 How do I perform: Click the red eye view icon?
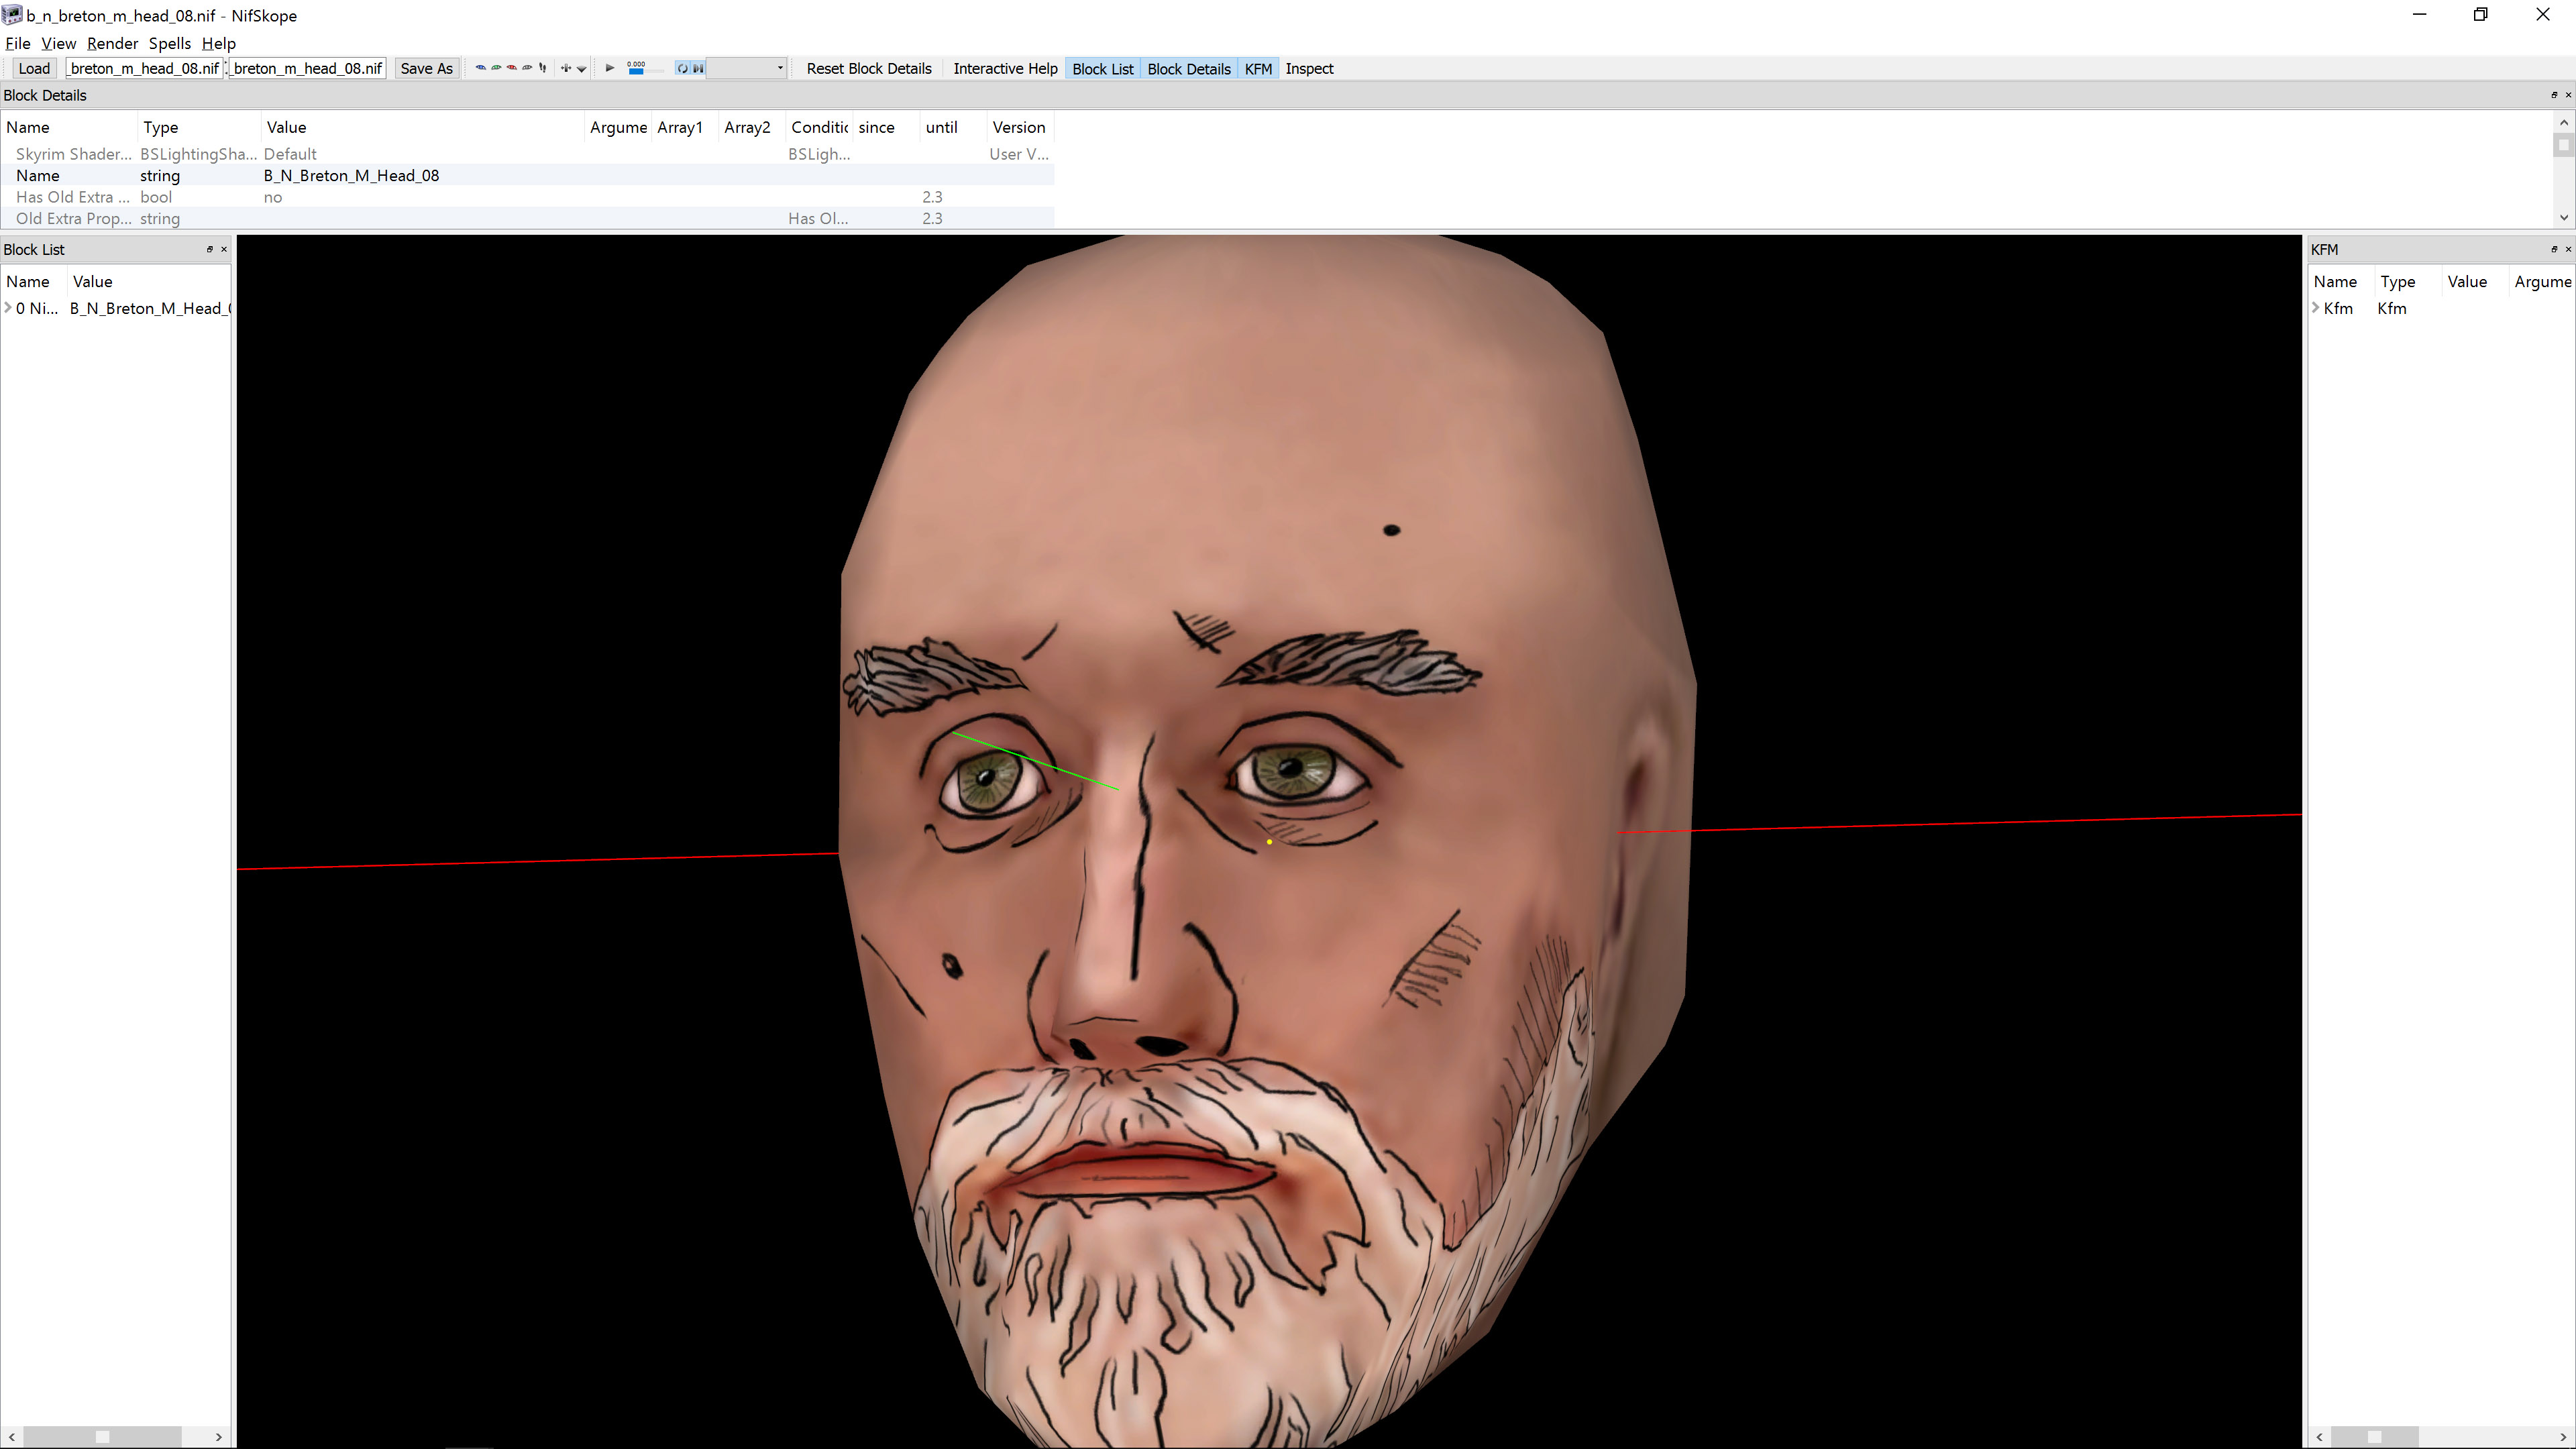512,68
